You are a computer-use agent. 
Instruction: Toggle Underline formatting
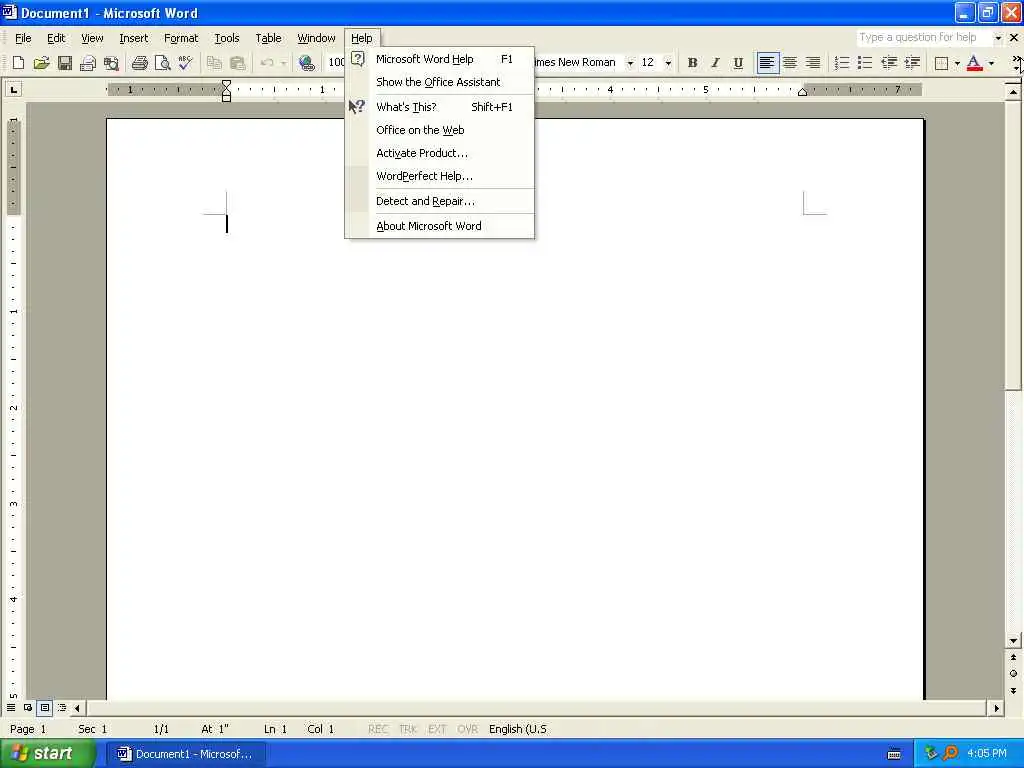(x=738, y=63)
